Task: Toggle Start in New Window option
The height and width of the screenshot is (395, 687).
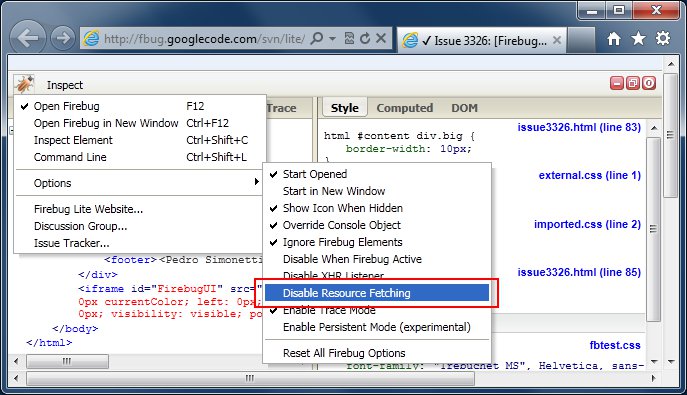Action: tap(377, 191)
